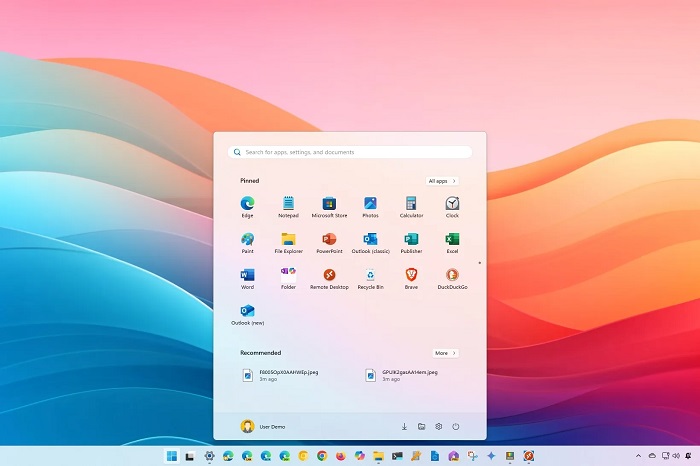Image resolution: width=700 pixels, height=466 pixels.
Task: Open volume speaker tray icon
Action: (676, 456)
